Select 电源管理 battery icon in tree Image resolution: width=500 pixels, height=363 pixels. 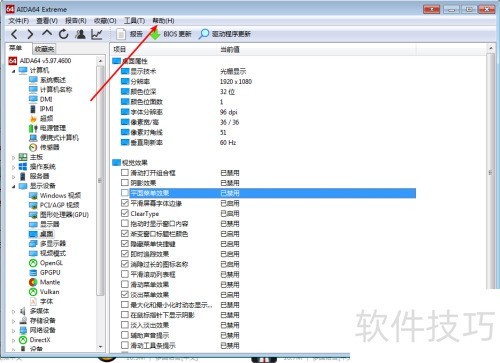pos(33,128)
